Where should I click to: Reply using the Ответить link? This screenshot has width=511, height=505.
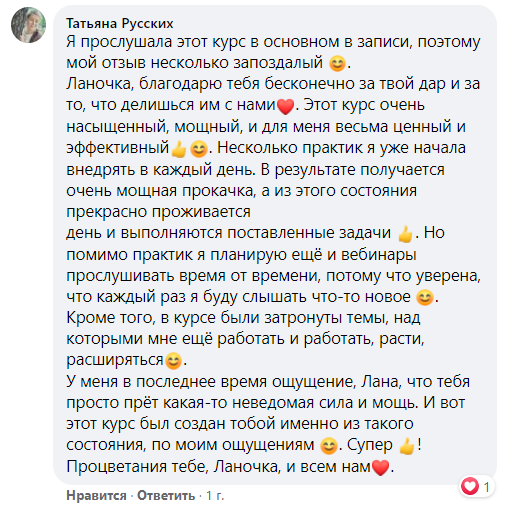point(166,495)
